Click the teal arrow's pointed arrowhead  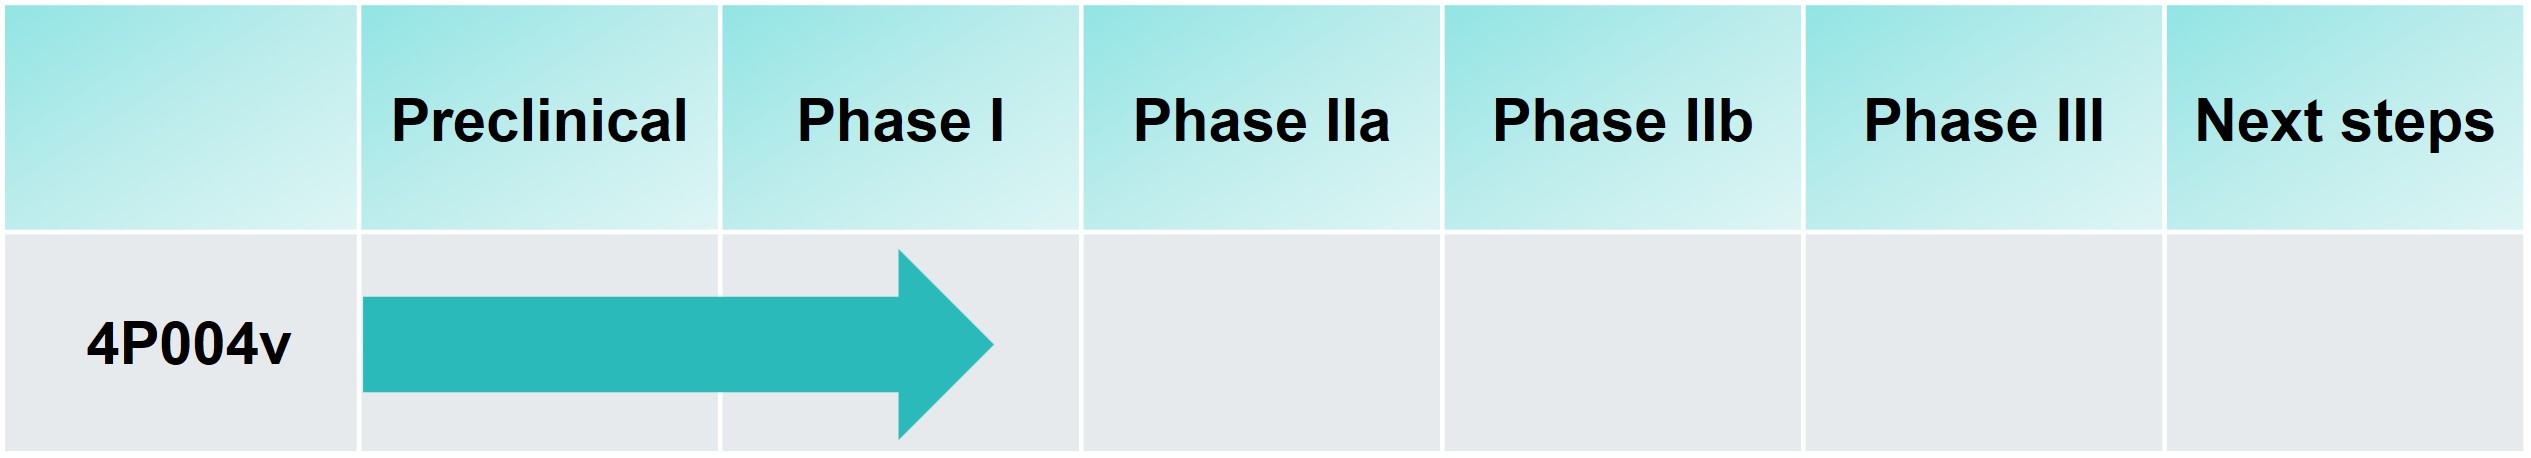(945, 344)
